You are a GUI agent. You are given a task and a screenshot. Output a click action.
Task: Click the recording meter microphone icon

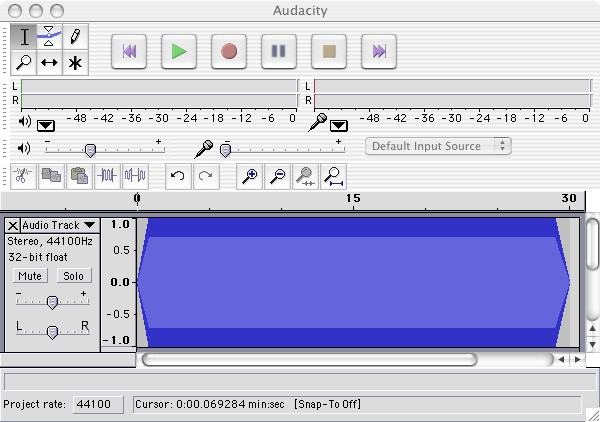point(318,122)
